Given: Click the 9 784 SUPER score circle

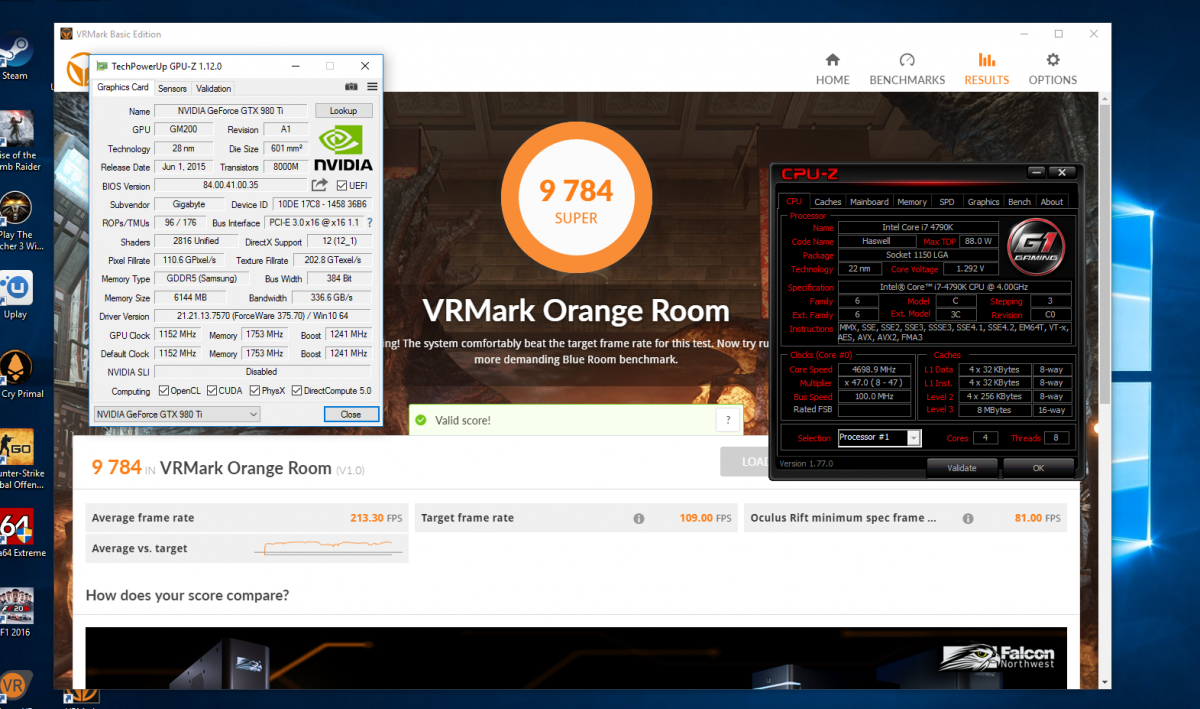Looking at the screenshot, I should click(x=576, y=198).
